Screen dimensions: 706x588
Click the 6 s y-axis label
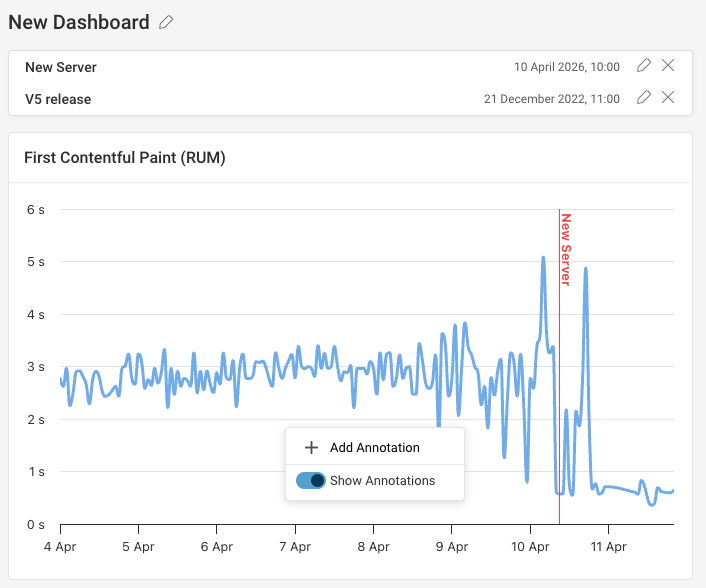(x=36, y=209)
